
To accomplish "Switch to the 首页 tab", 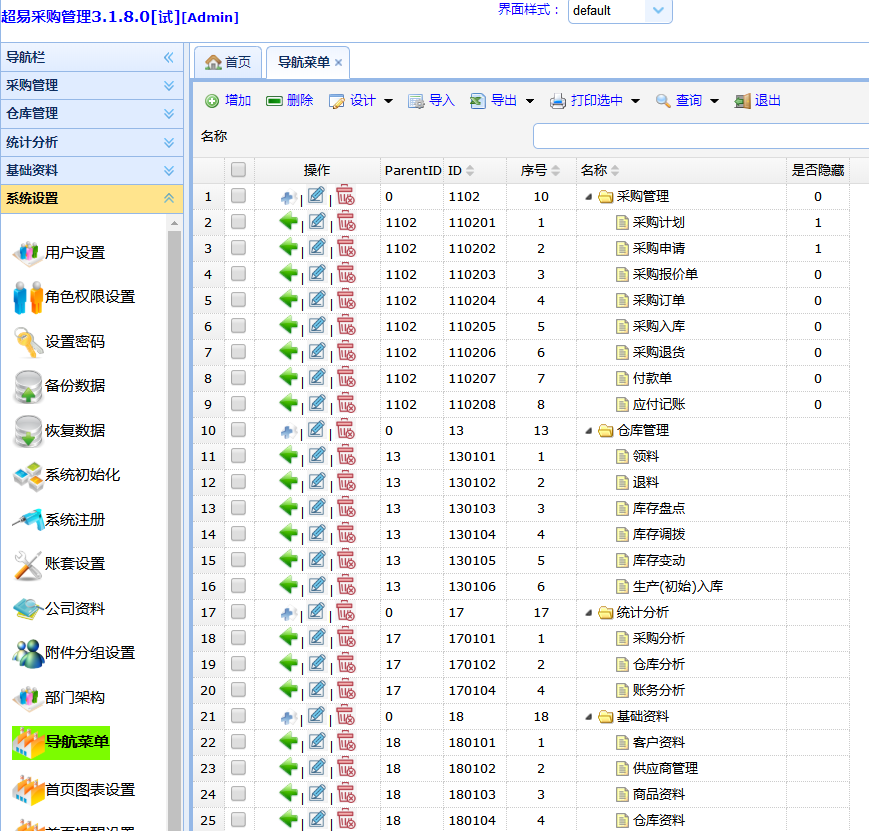I will pyautogui.click(x=228, y=62).
